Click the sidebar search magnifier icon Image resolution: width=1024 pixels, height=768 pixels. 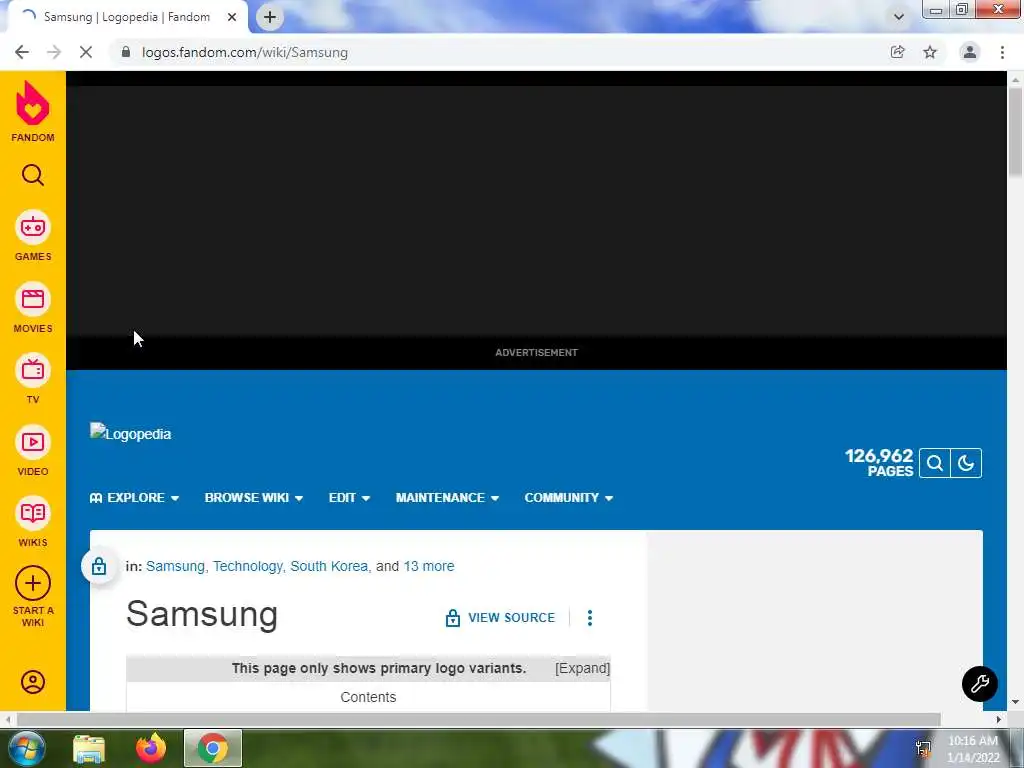click(x=33, y=175)
